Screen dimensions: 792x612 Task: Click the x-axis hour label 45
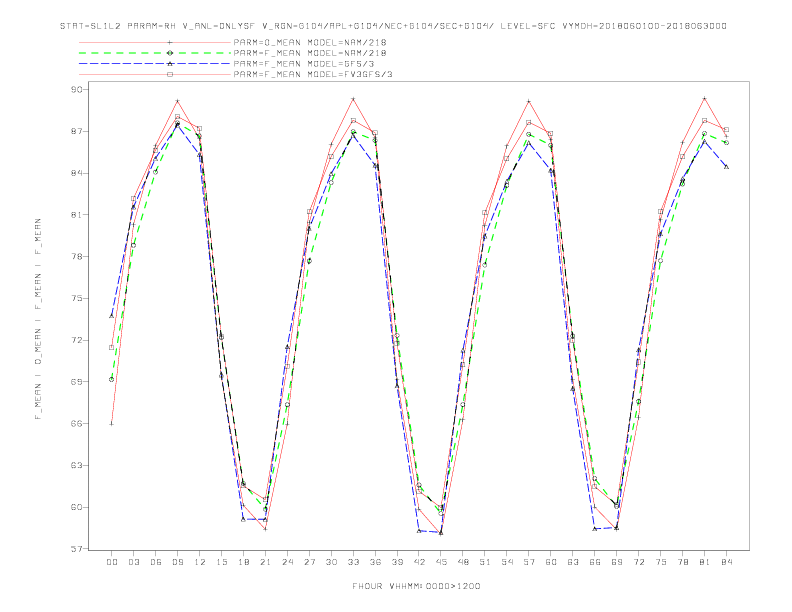pos(441,562)
